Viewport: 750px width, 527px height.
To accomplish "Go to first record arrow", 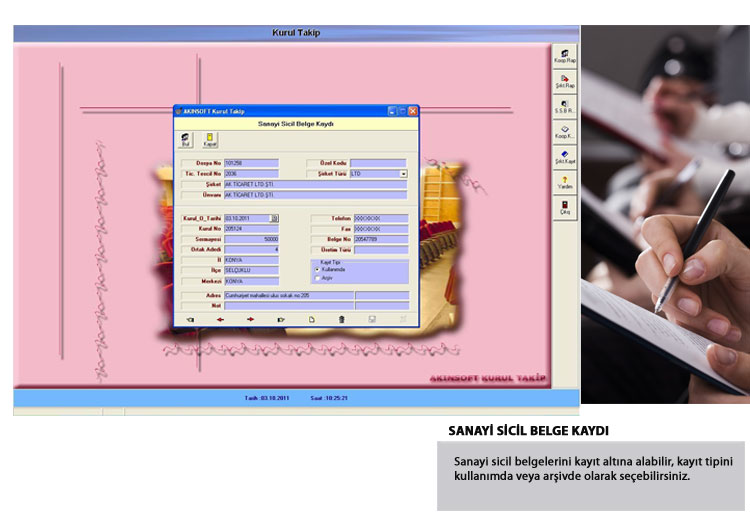I will 191,319.
